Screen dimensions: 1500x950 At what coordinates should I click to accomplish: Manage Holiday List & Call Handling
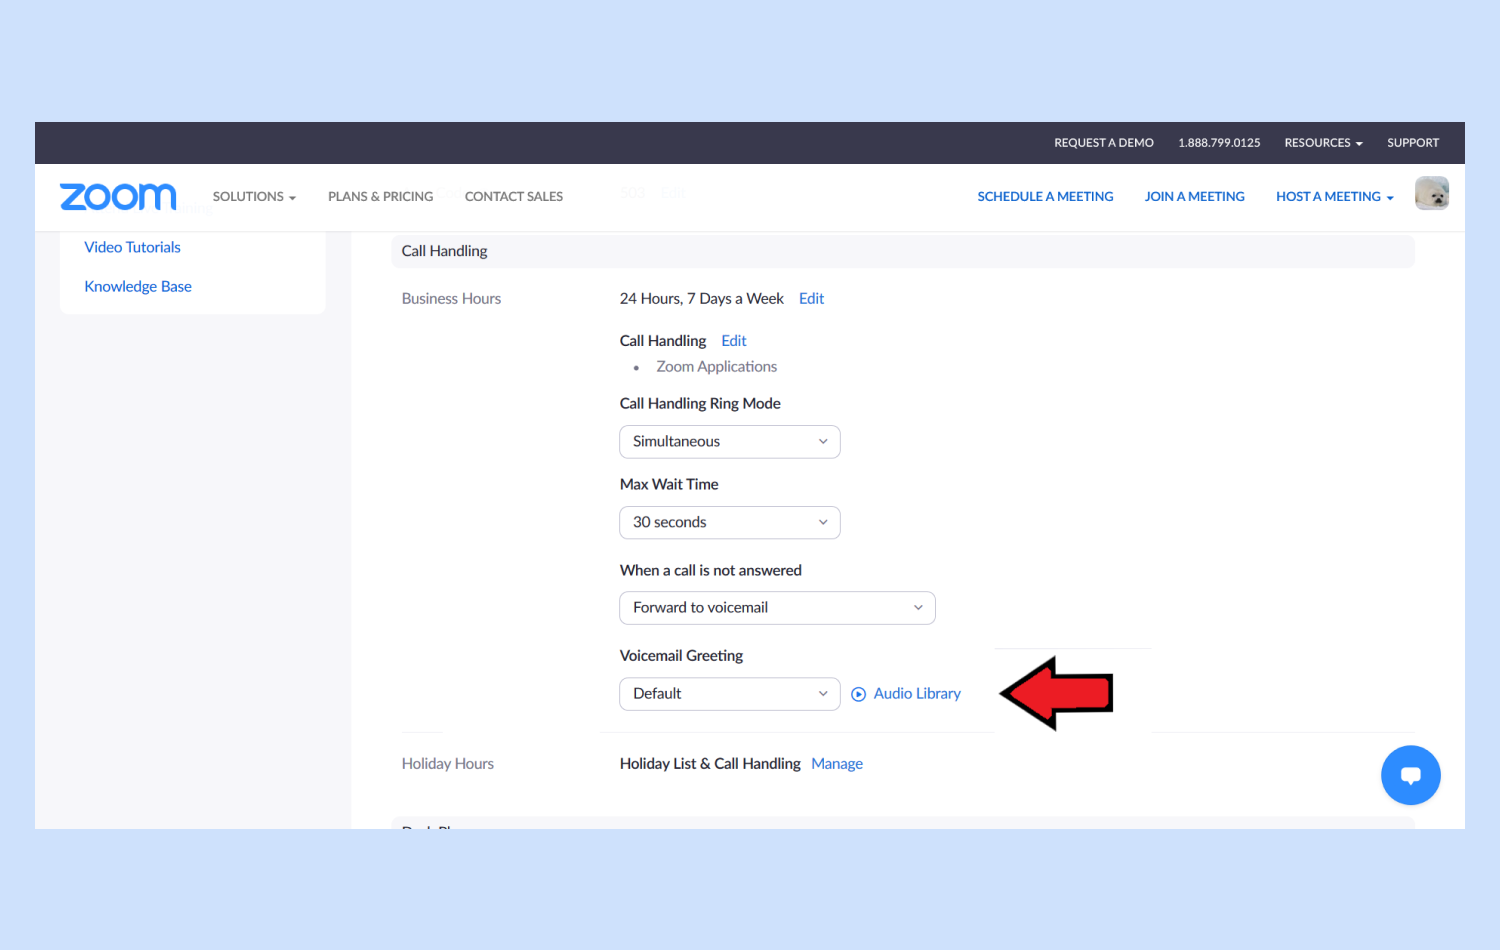(836, 764)
